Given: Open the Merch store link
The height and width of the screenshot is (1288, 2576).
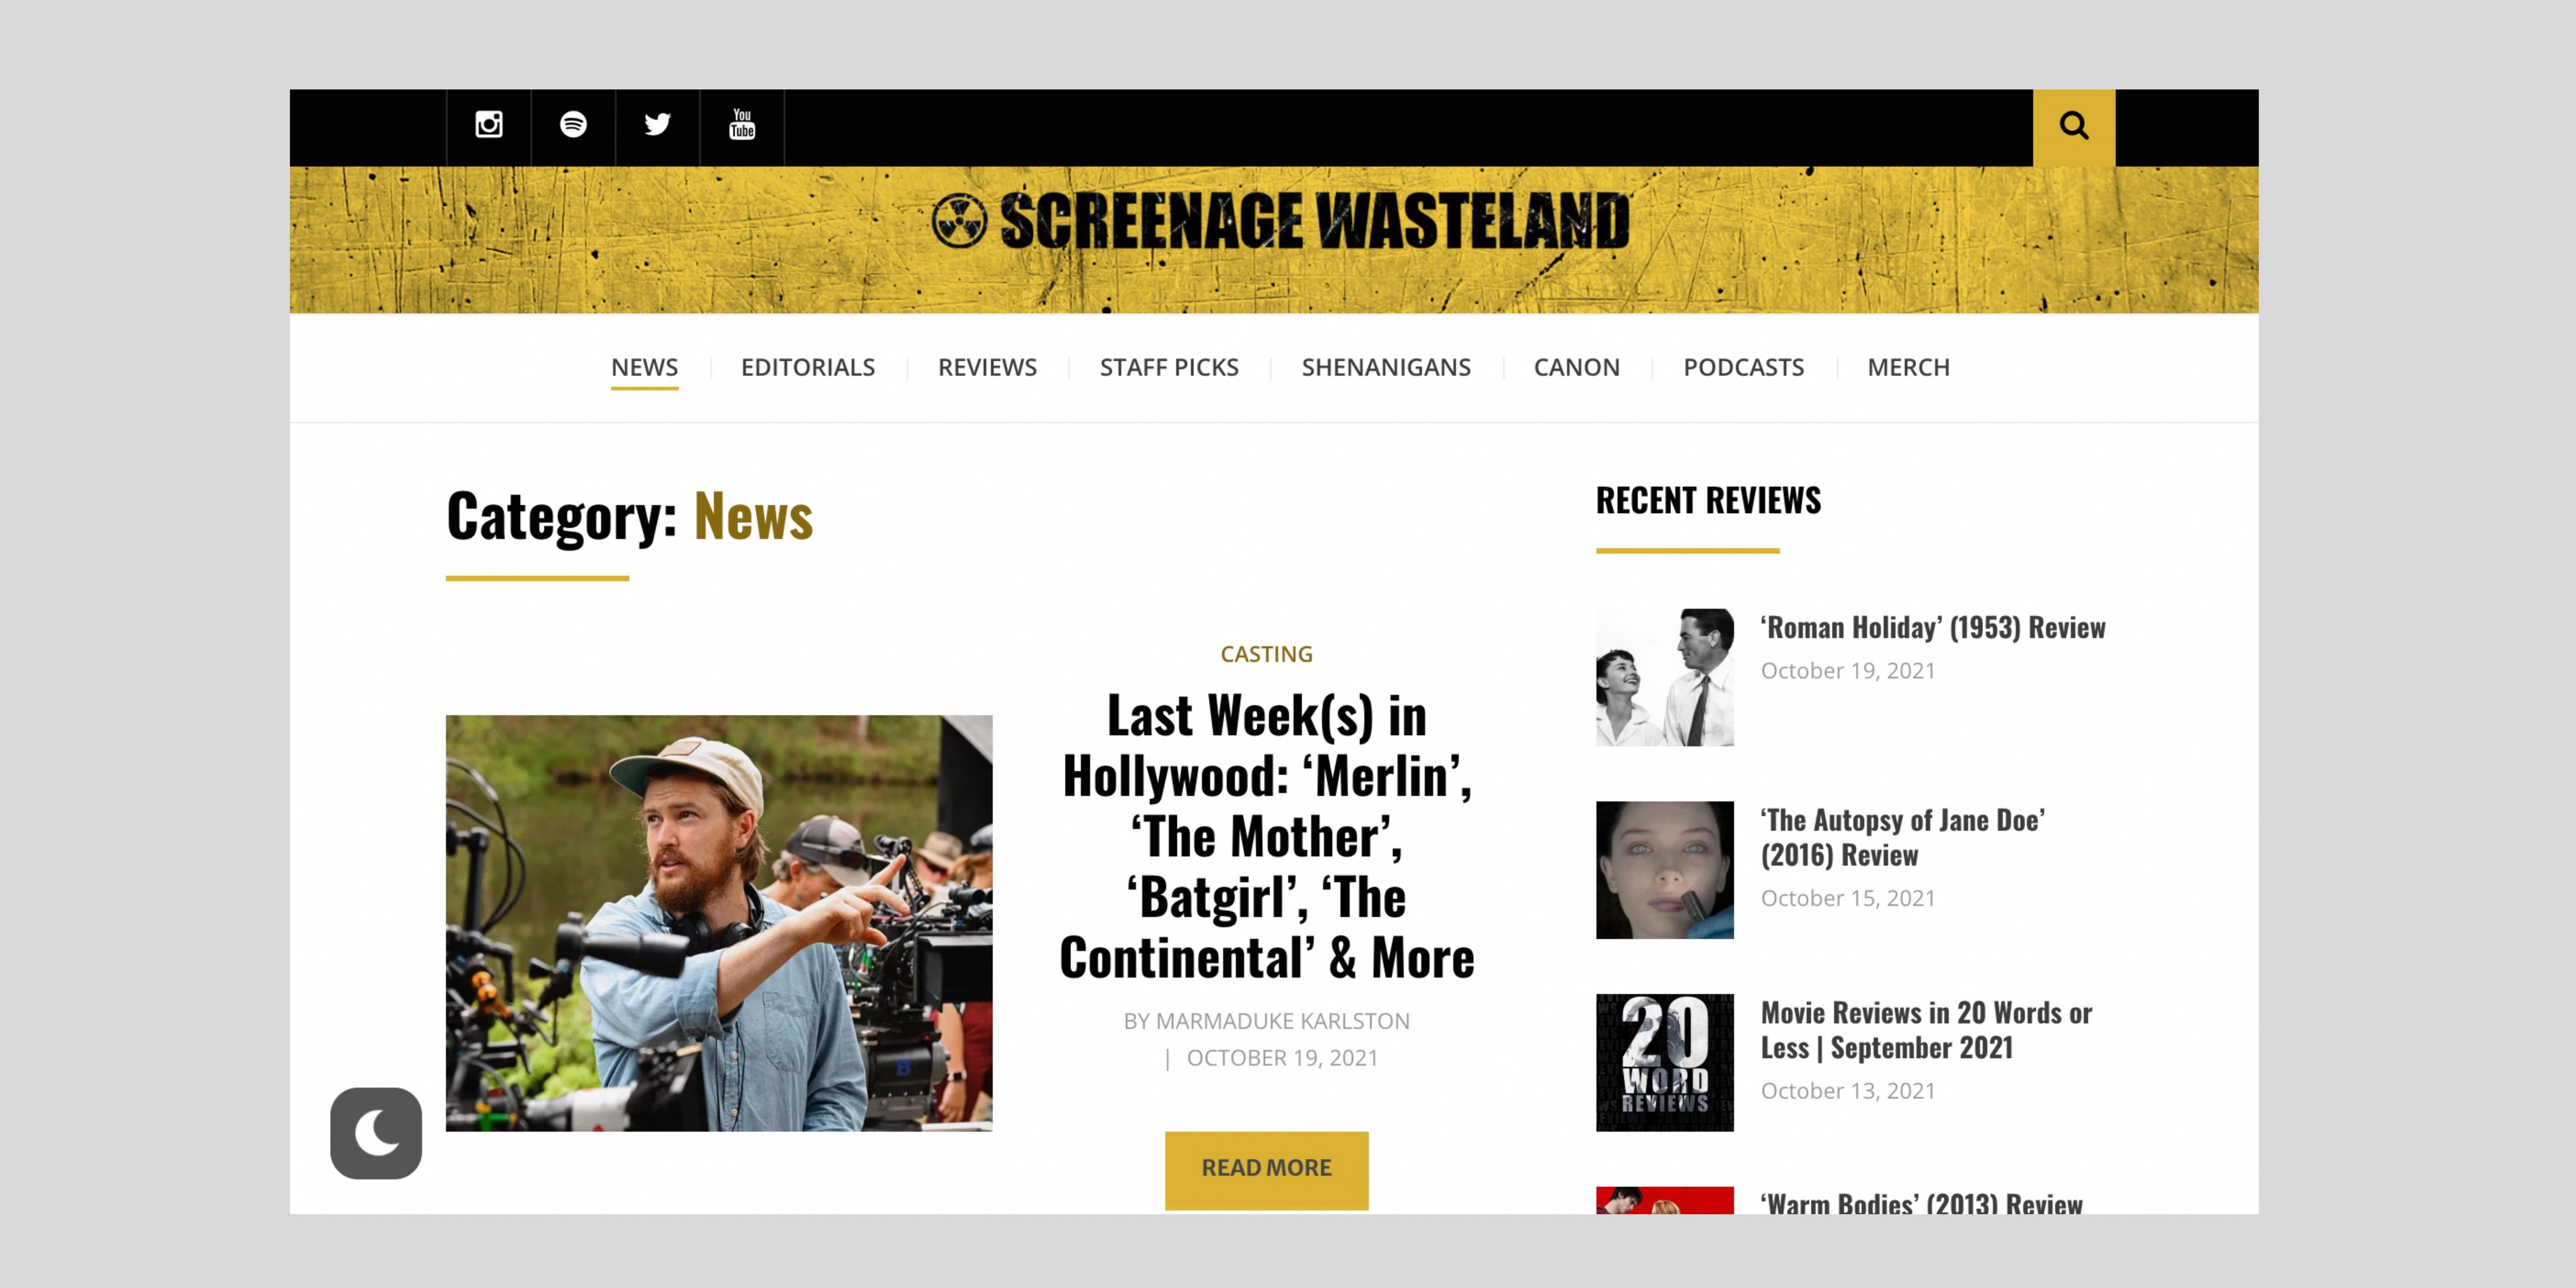Looking at the screenshot, I should coord(1908,367).
